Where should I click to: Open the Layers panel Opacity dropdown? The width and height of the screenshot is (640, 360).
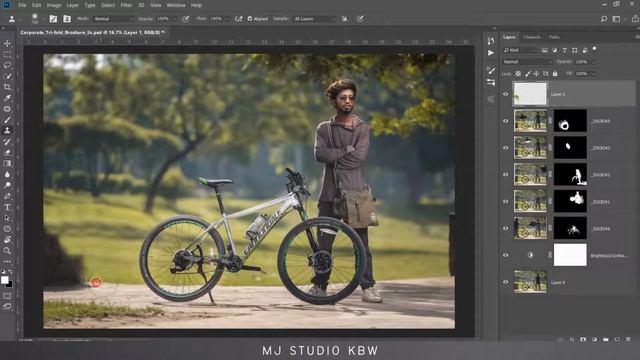tap(593, 62)
